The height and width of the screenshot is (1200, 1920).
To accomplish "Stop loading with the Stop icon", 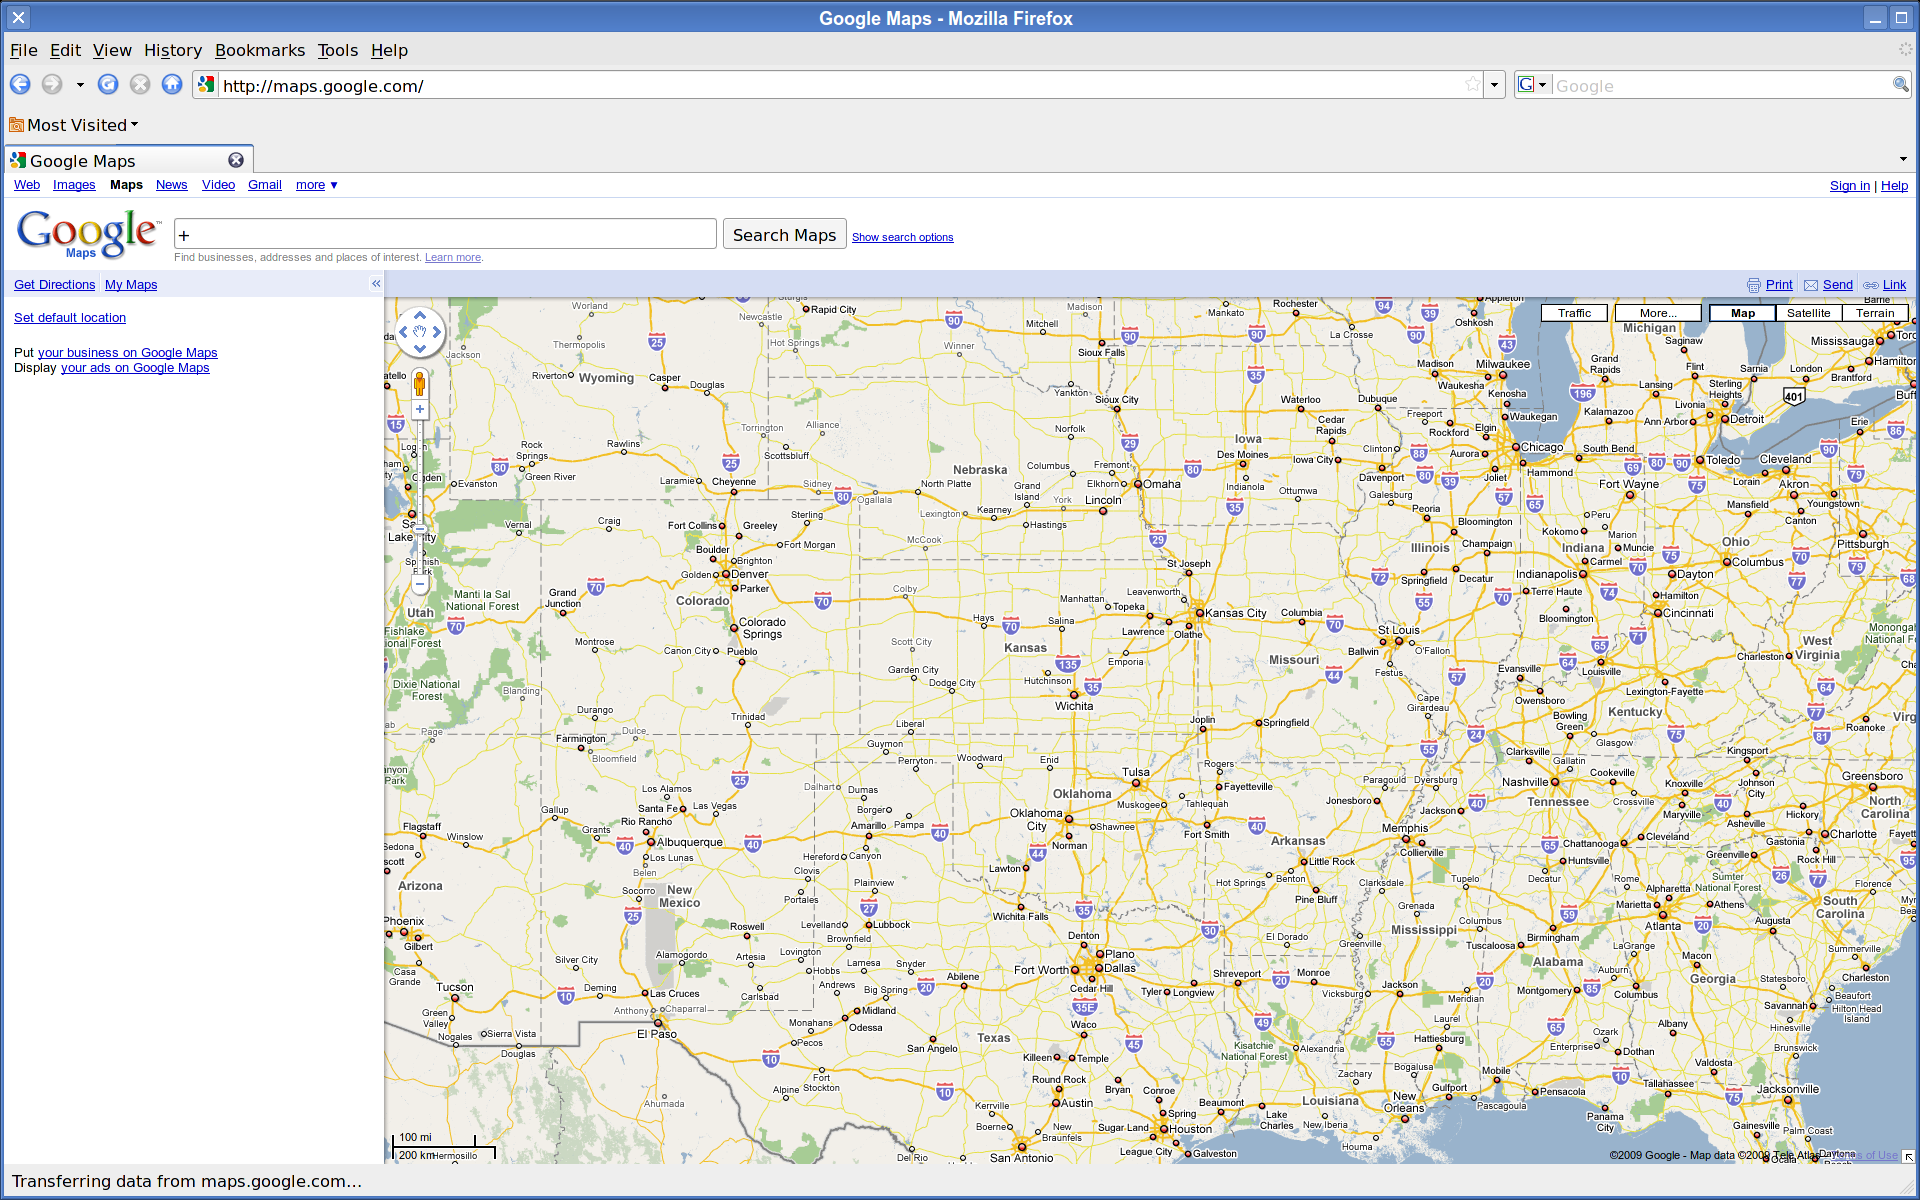I will pos(140,85).
